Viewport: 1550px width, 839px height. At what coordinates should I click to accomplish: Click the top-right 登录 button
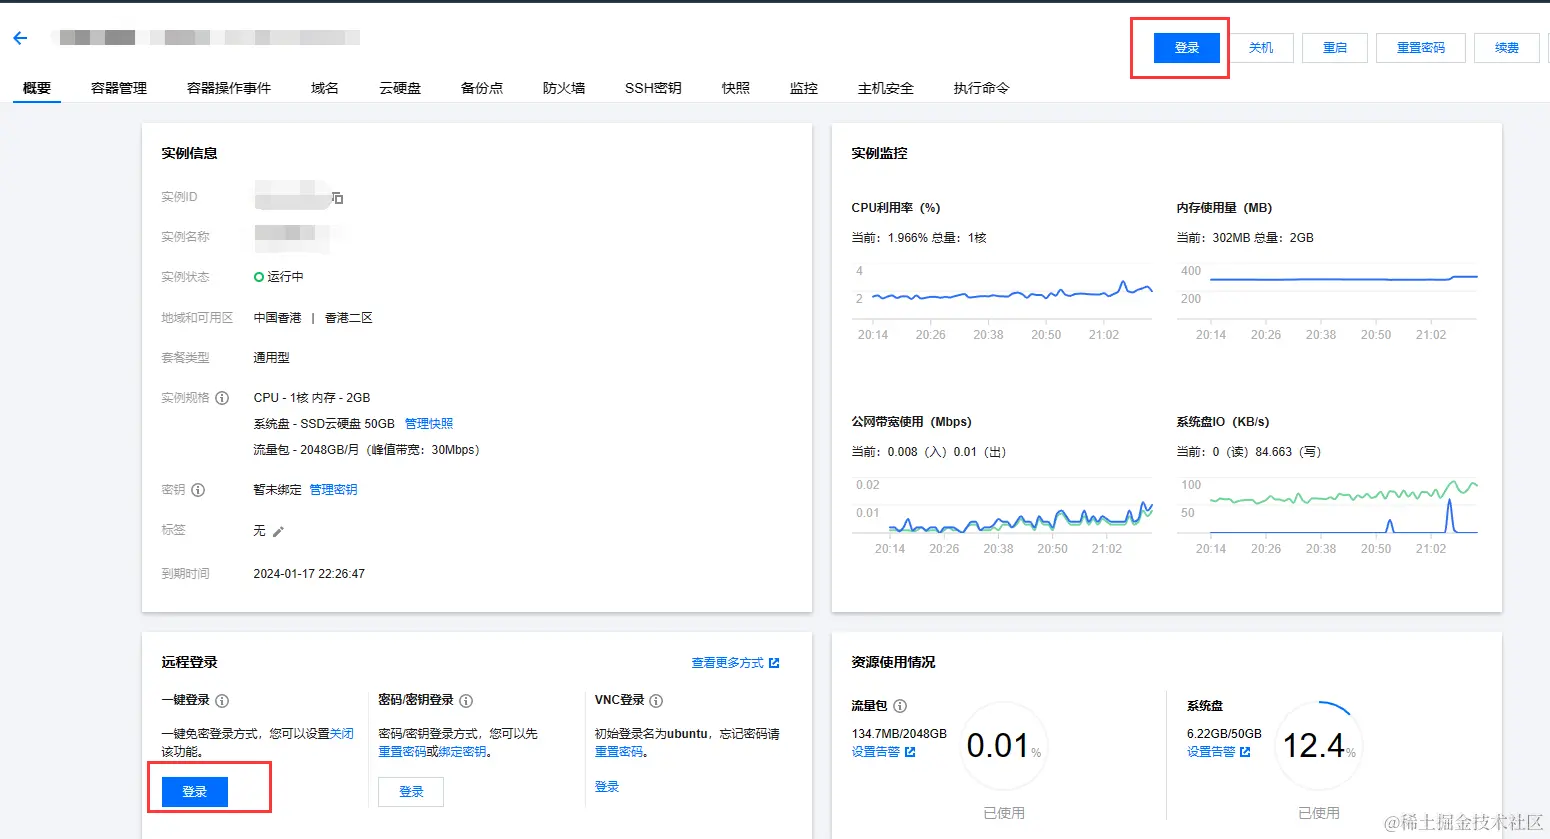click(1186, 47)
